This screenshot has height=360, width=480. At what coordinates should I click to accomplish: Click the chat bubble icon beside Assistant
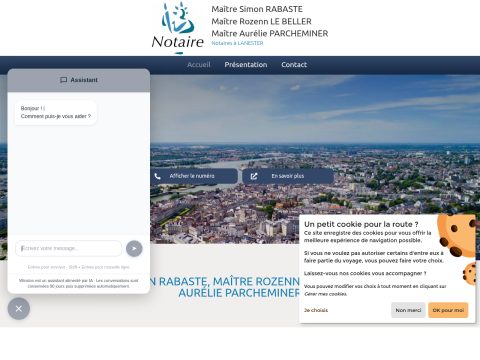coord(63,80)
